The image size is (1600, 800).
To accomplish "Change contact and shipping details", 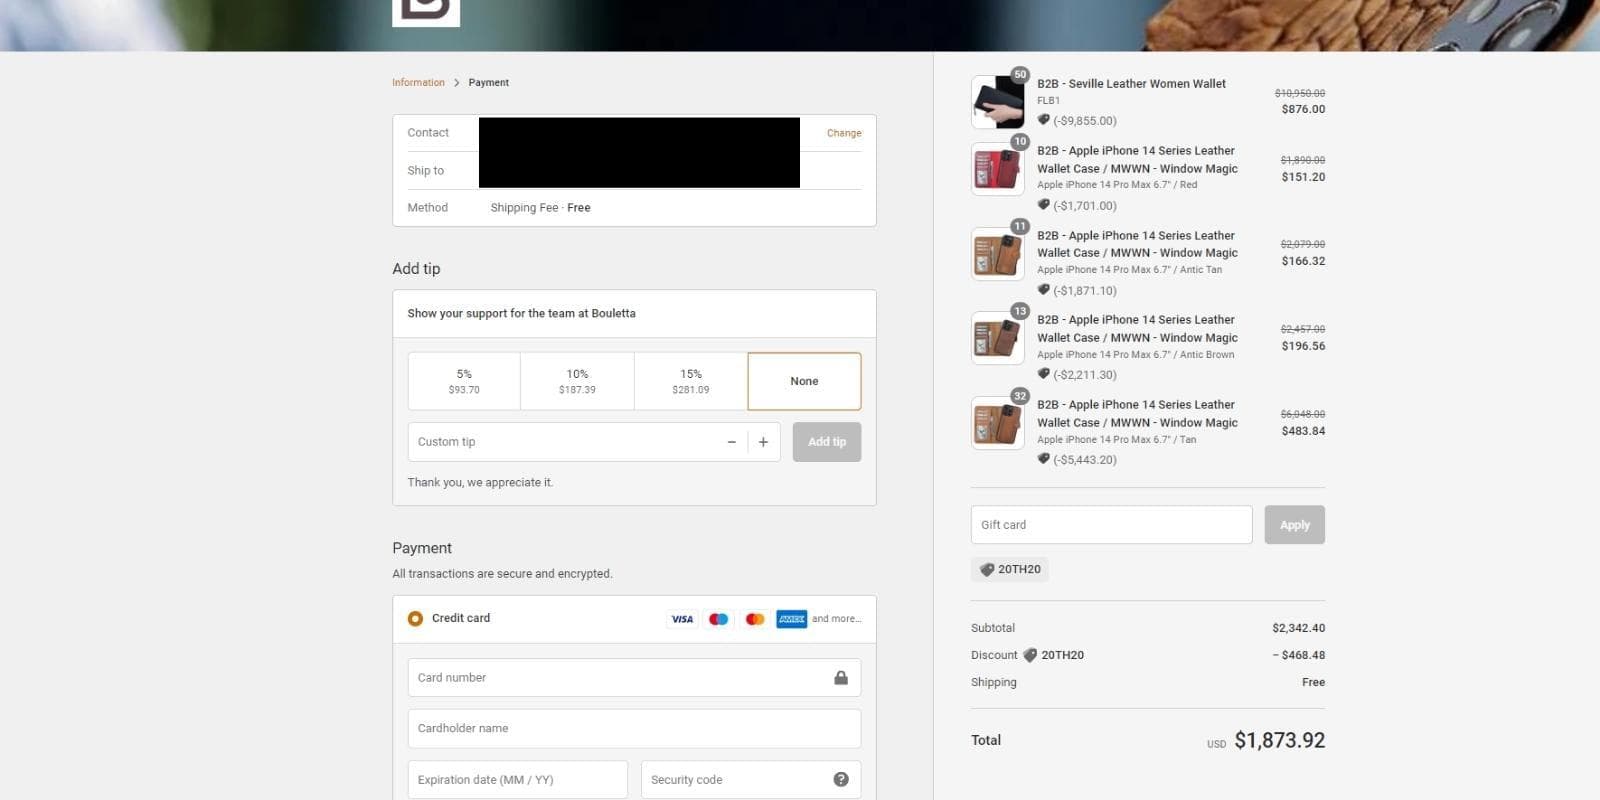I will click(x=844, y=133).
